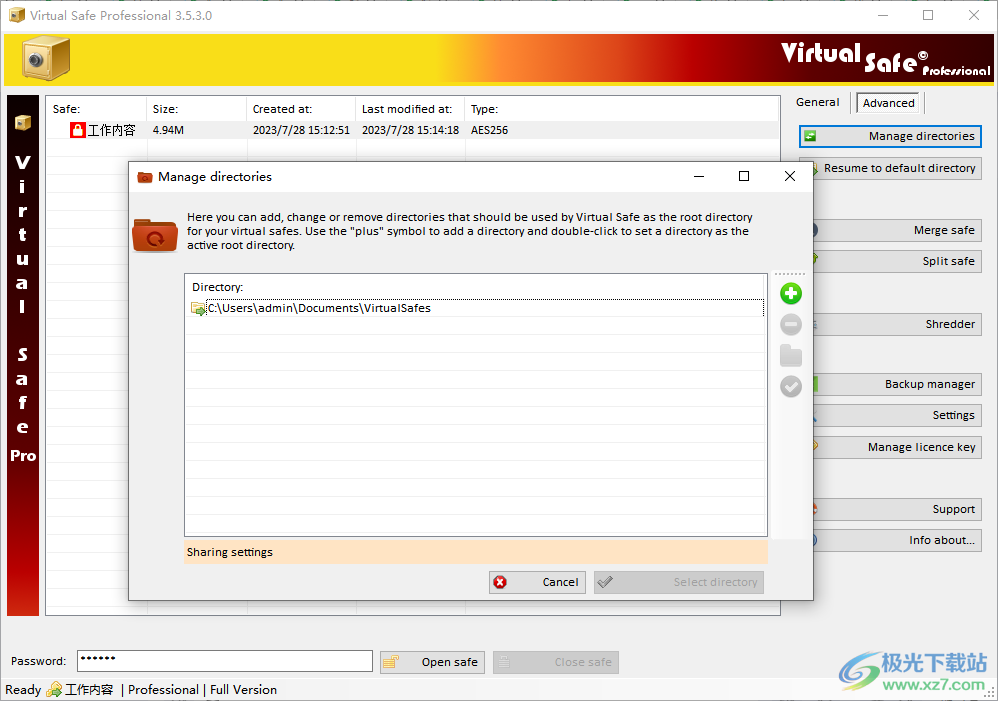The height and width of the screenshot is (701, 998).
Task: Click the Open safe button
Action: [x=432, y=662]
